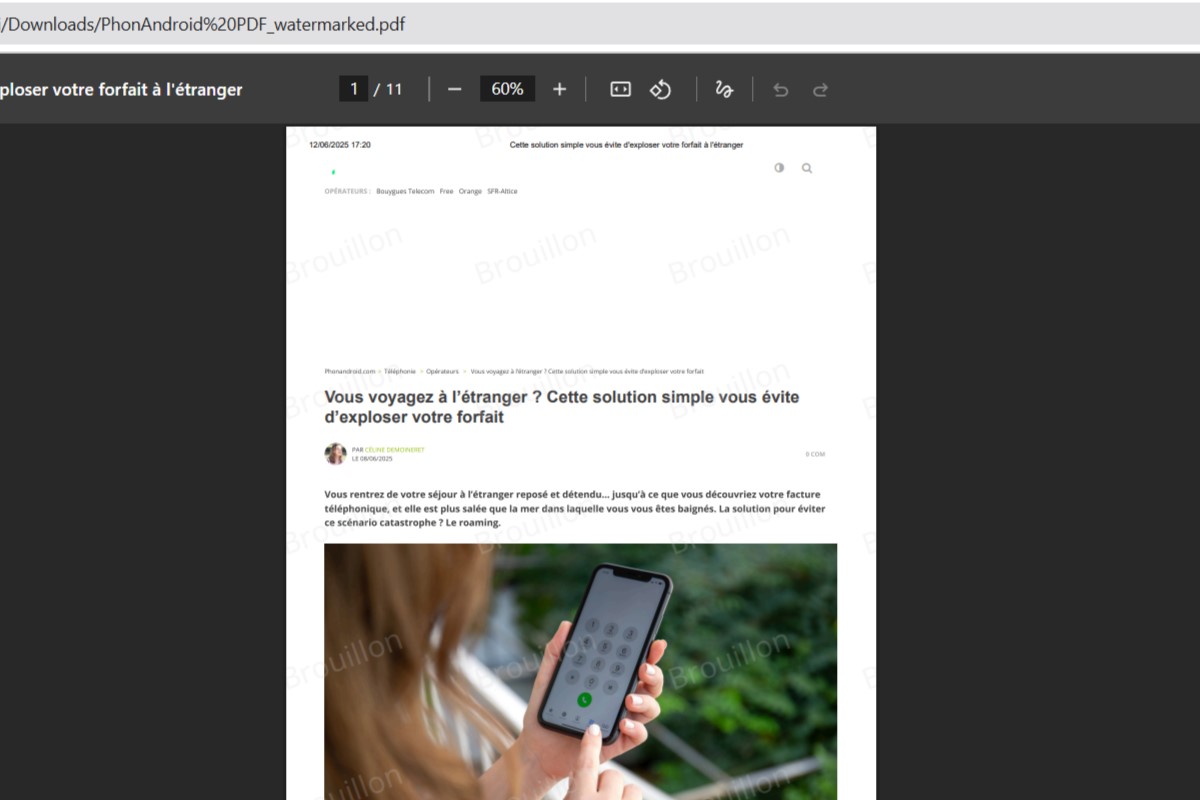Screen dimensions: 1200x800
Task: Follow the Opérateurs breadcrumb link
Action: click(442, 371)
